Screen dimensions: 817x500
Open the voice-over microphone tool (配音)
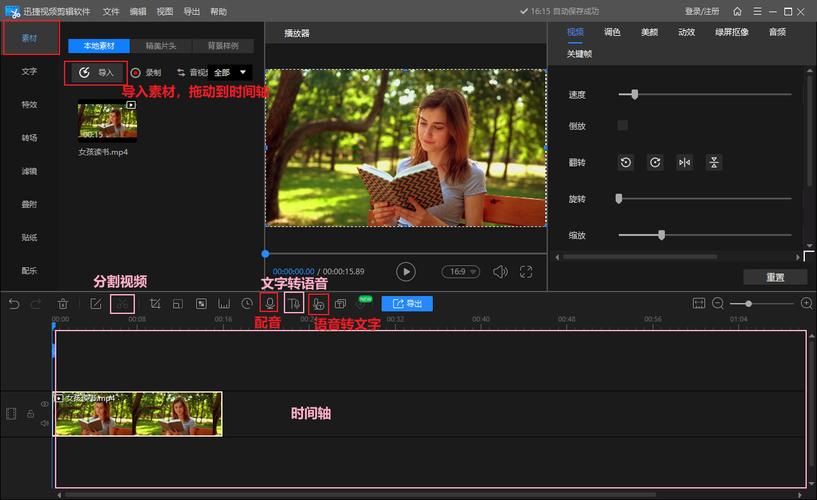269,303
